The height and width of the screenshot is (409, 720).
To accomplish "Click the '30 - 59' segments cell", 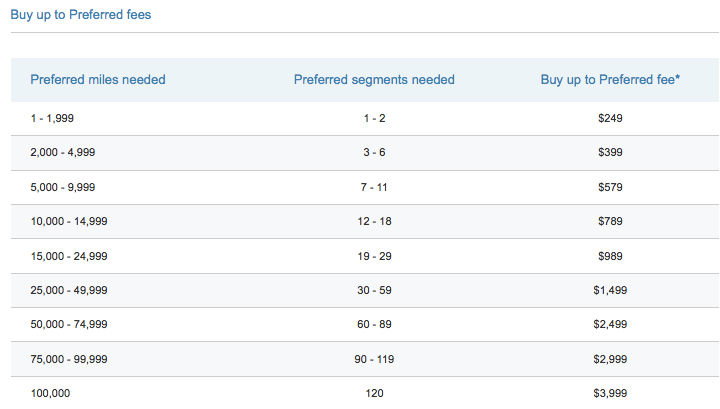I will click(374, 290).
